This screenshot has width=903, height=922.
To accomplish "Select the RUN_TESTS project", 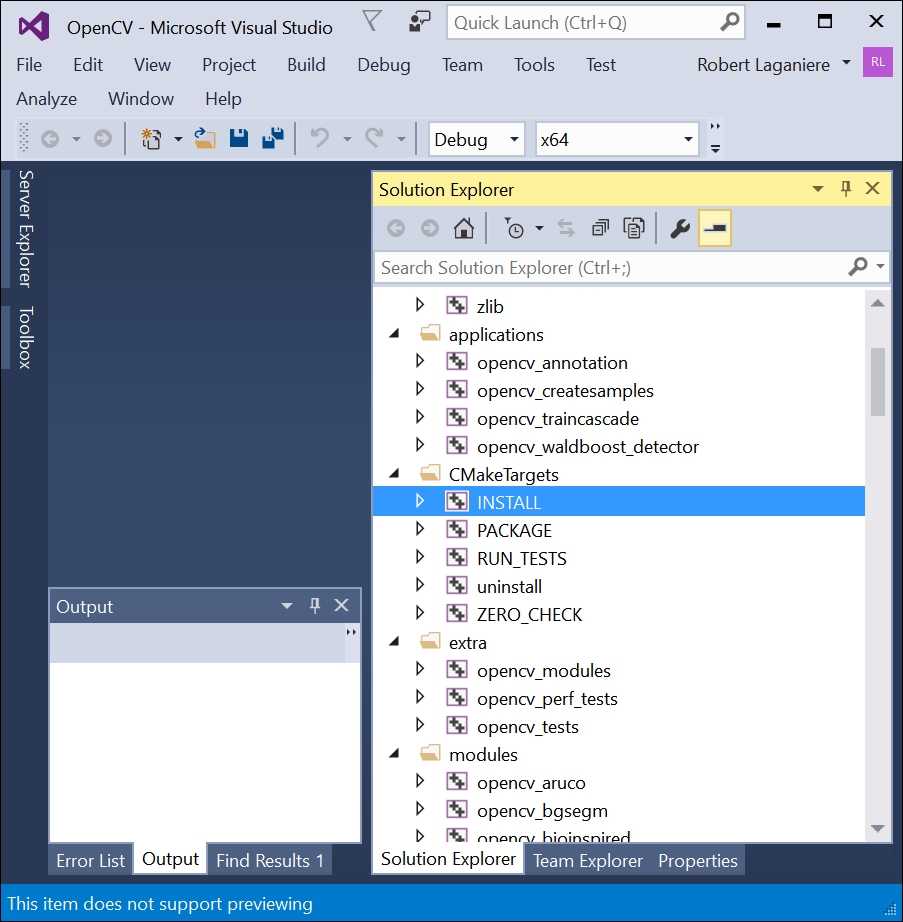I will click(521, 559).
